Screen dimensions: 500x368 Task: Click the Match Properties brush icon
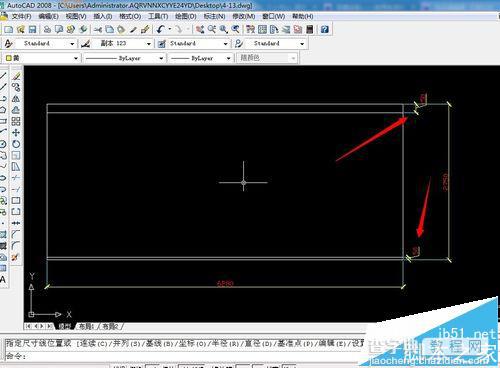coord(145,29)
